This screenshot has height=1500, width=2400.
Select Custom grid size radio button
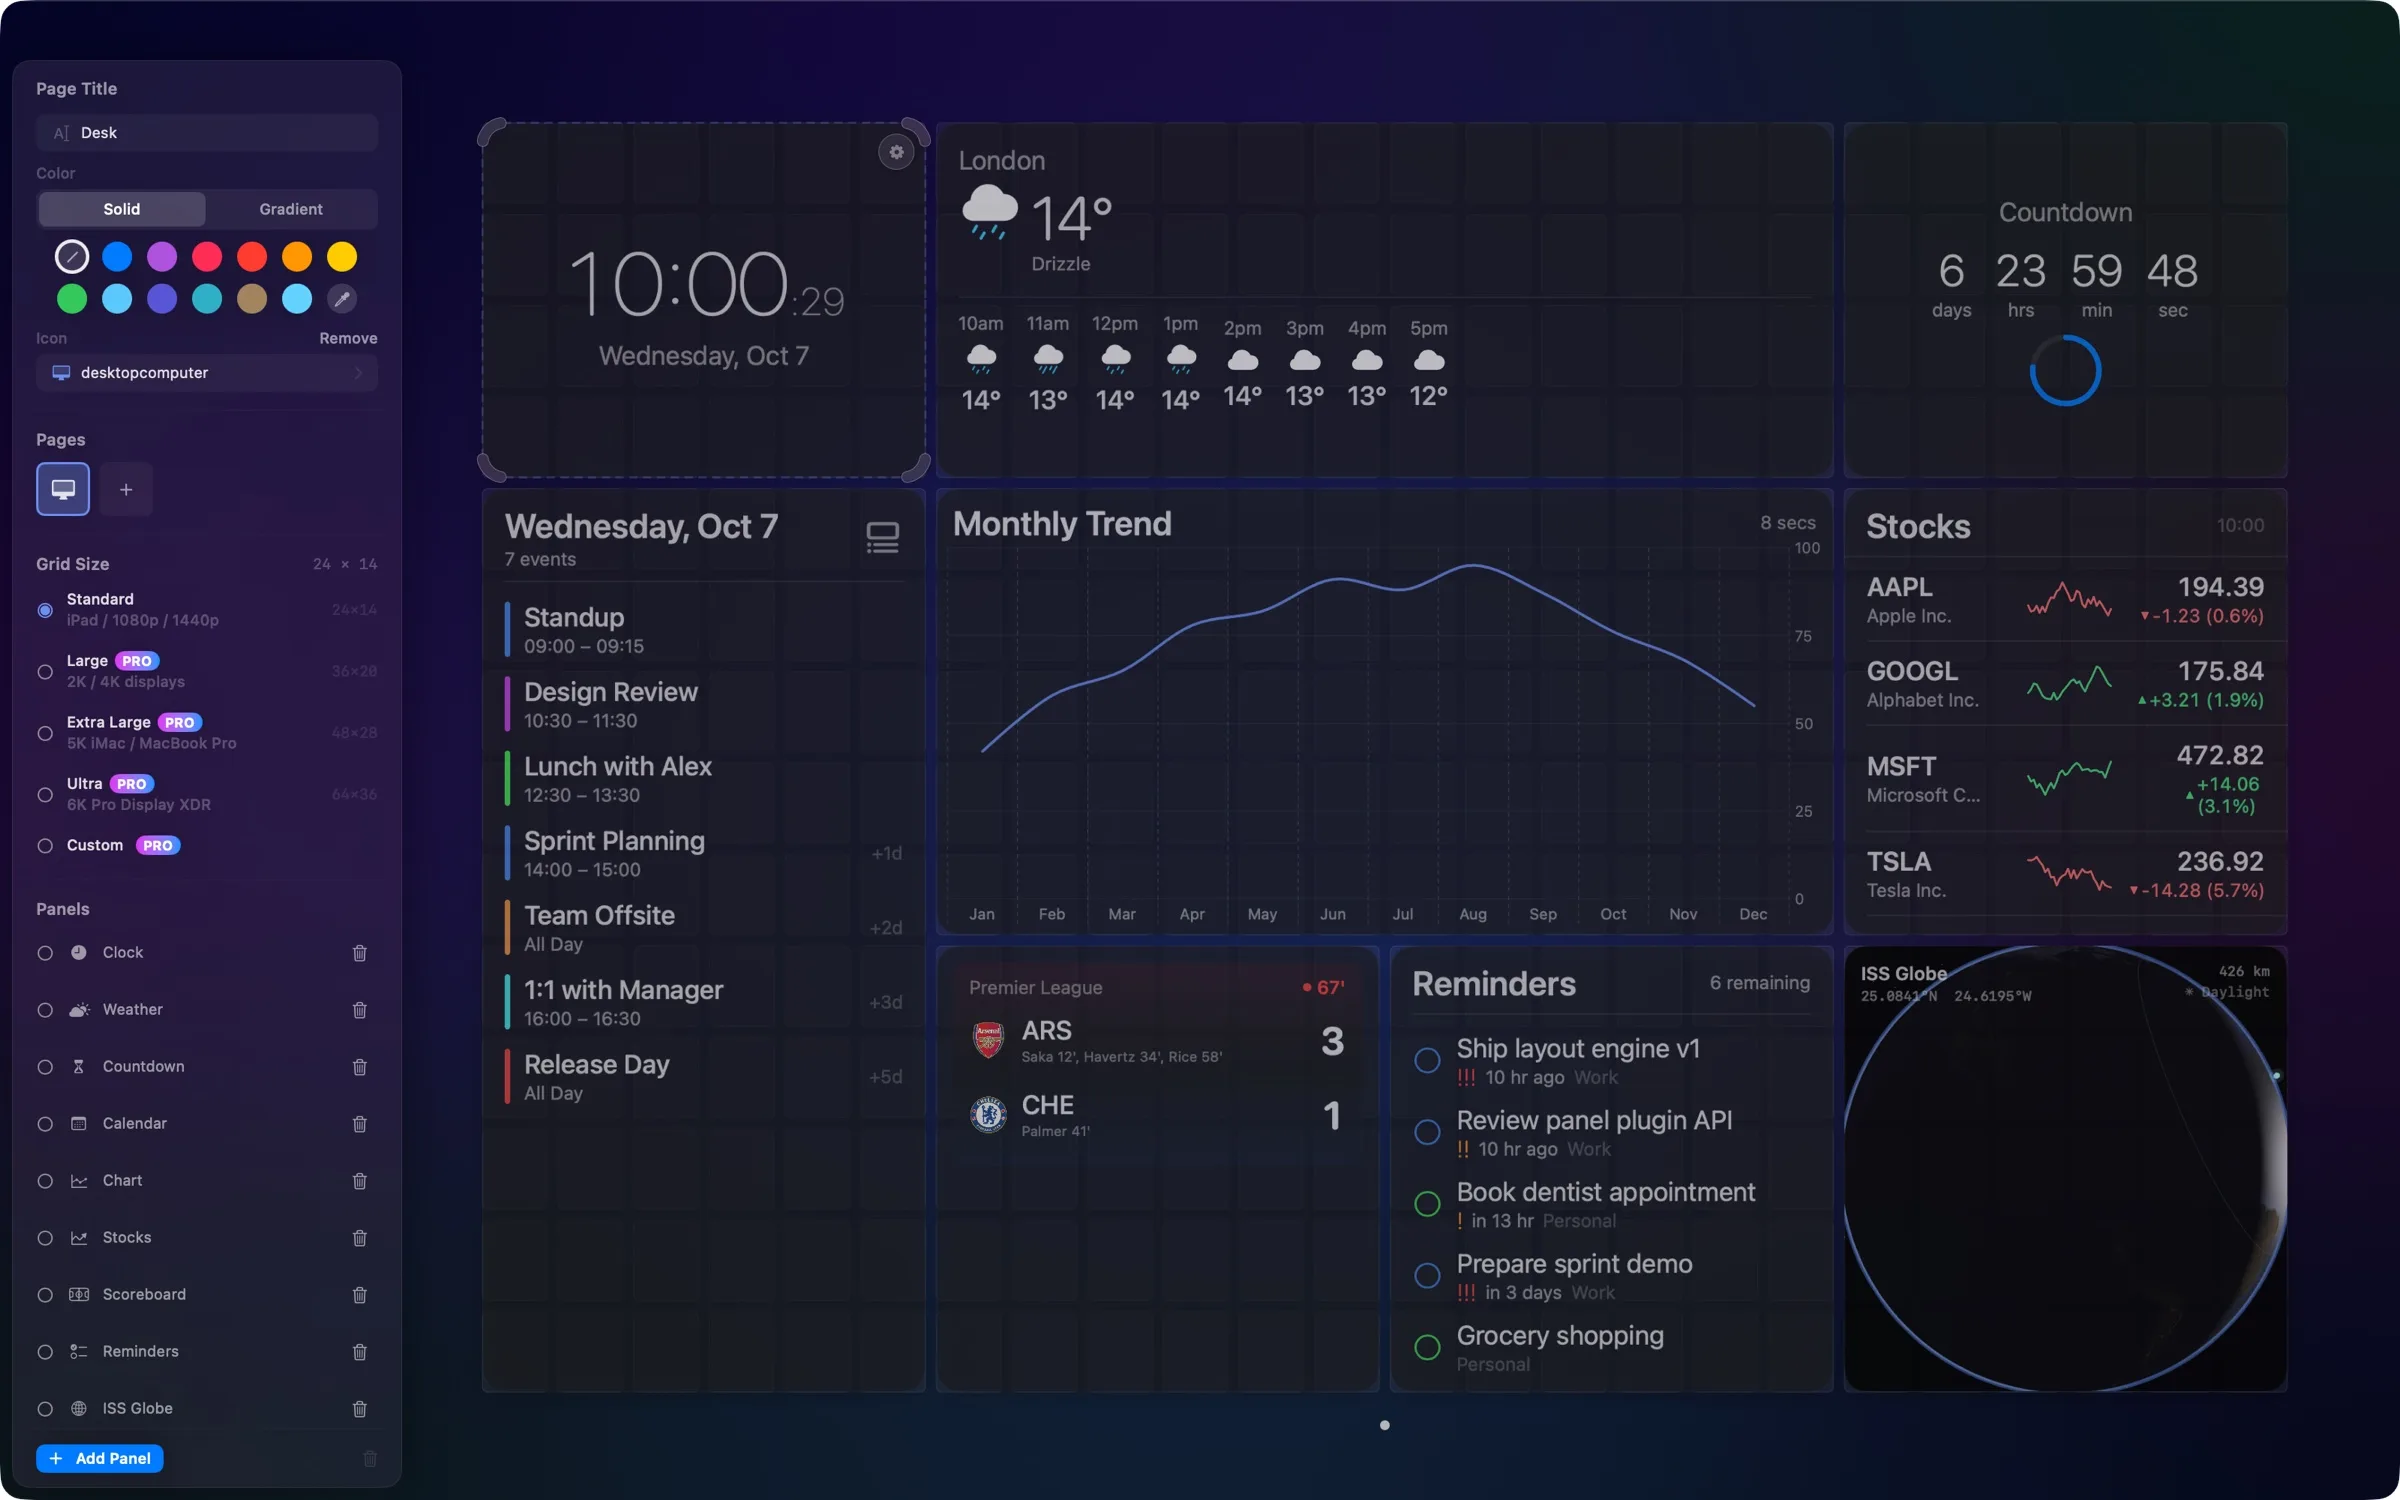[45, 846]
